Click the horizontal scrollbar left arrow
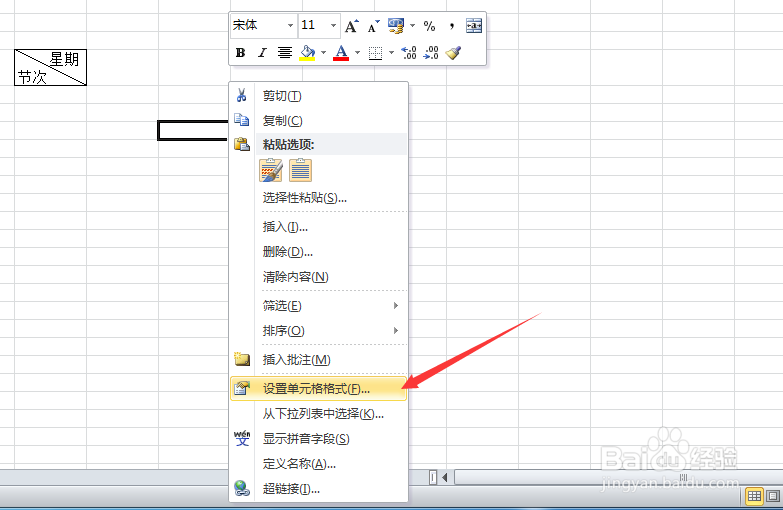 coord(445,478)
